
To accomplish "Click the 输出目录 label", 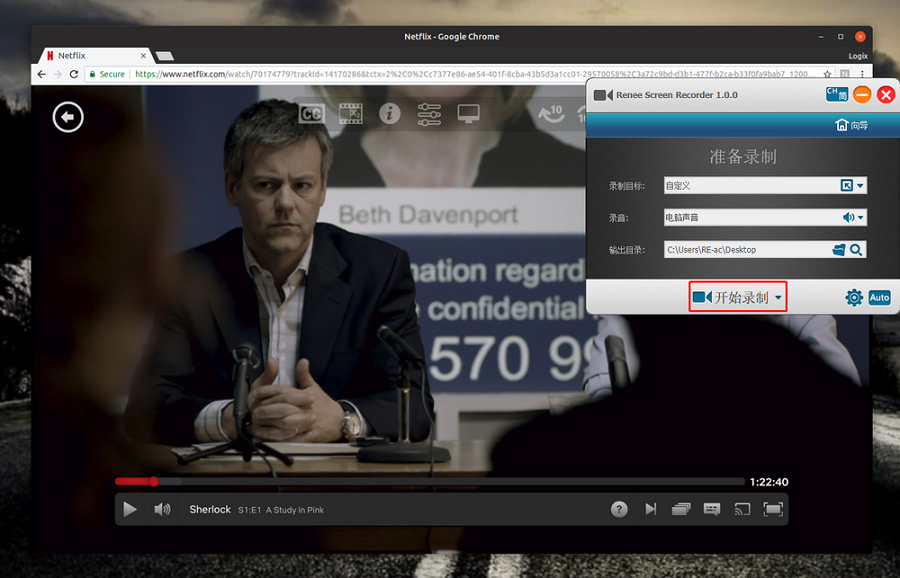I will point(627,250).
